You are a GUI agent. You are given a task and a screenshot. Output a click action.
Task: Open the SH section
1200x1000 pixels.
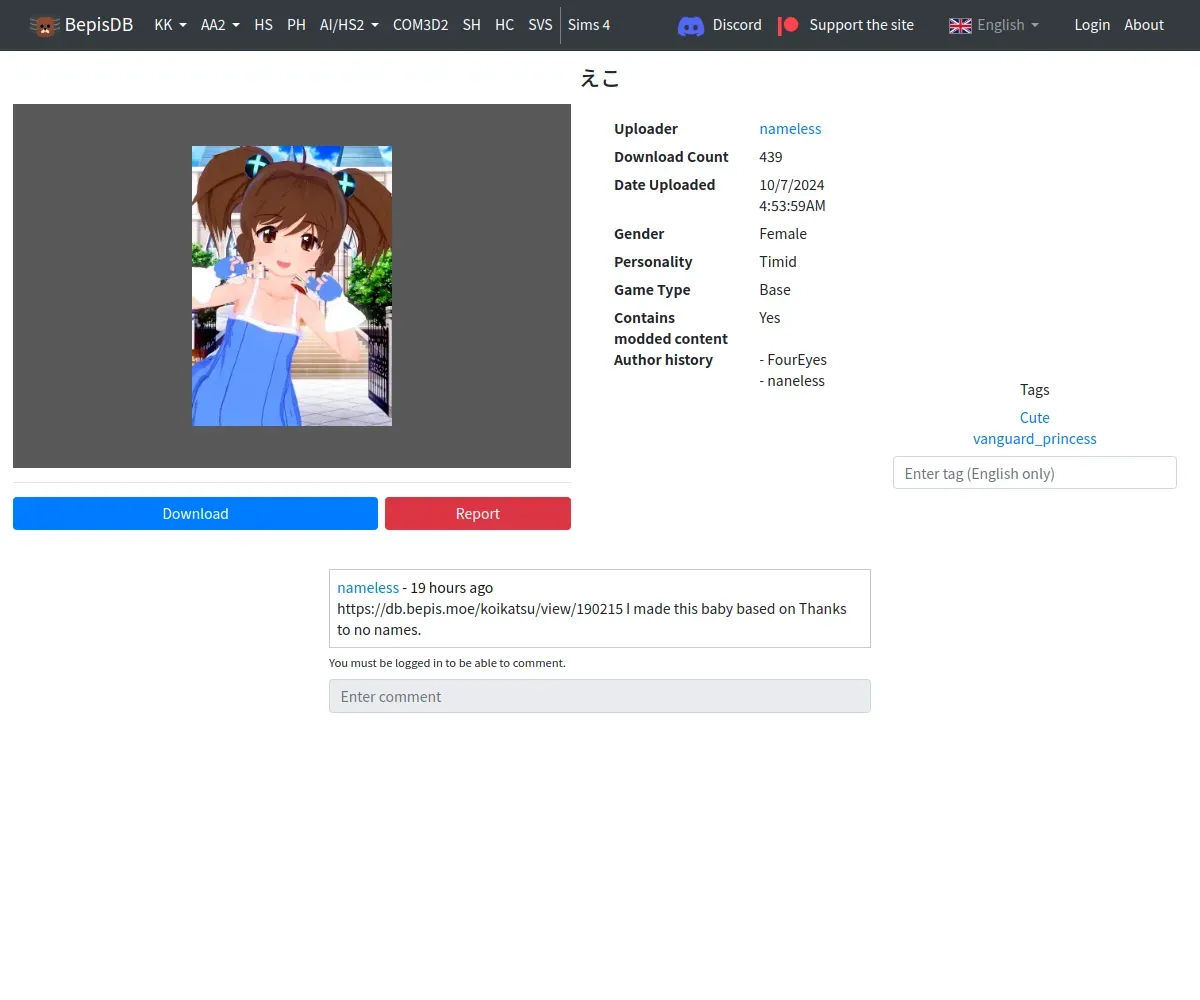tap(471, 25)
